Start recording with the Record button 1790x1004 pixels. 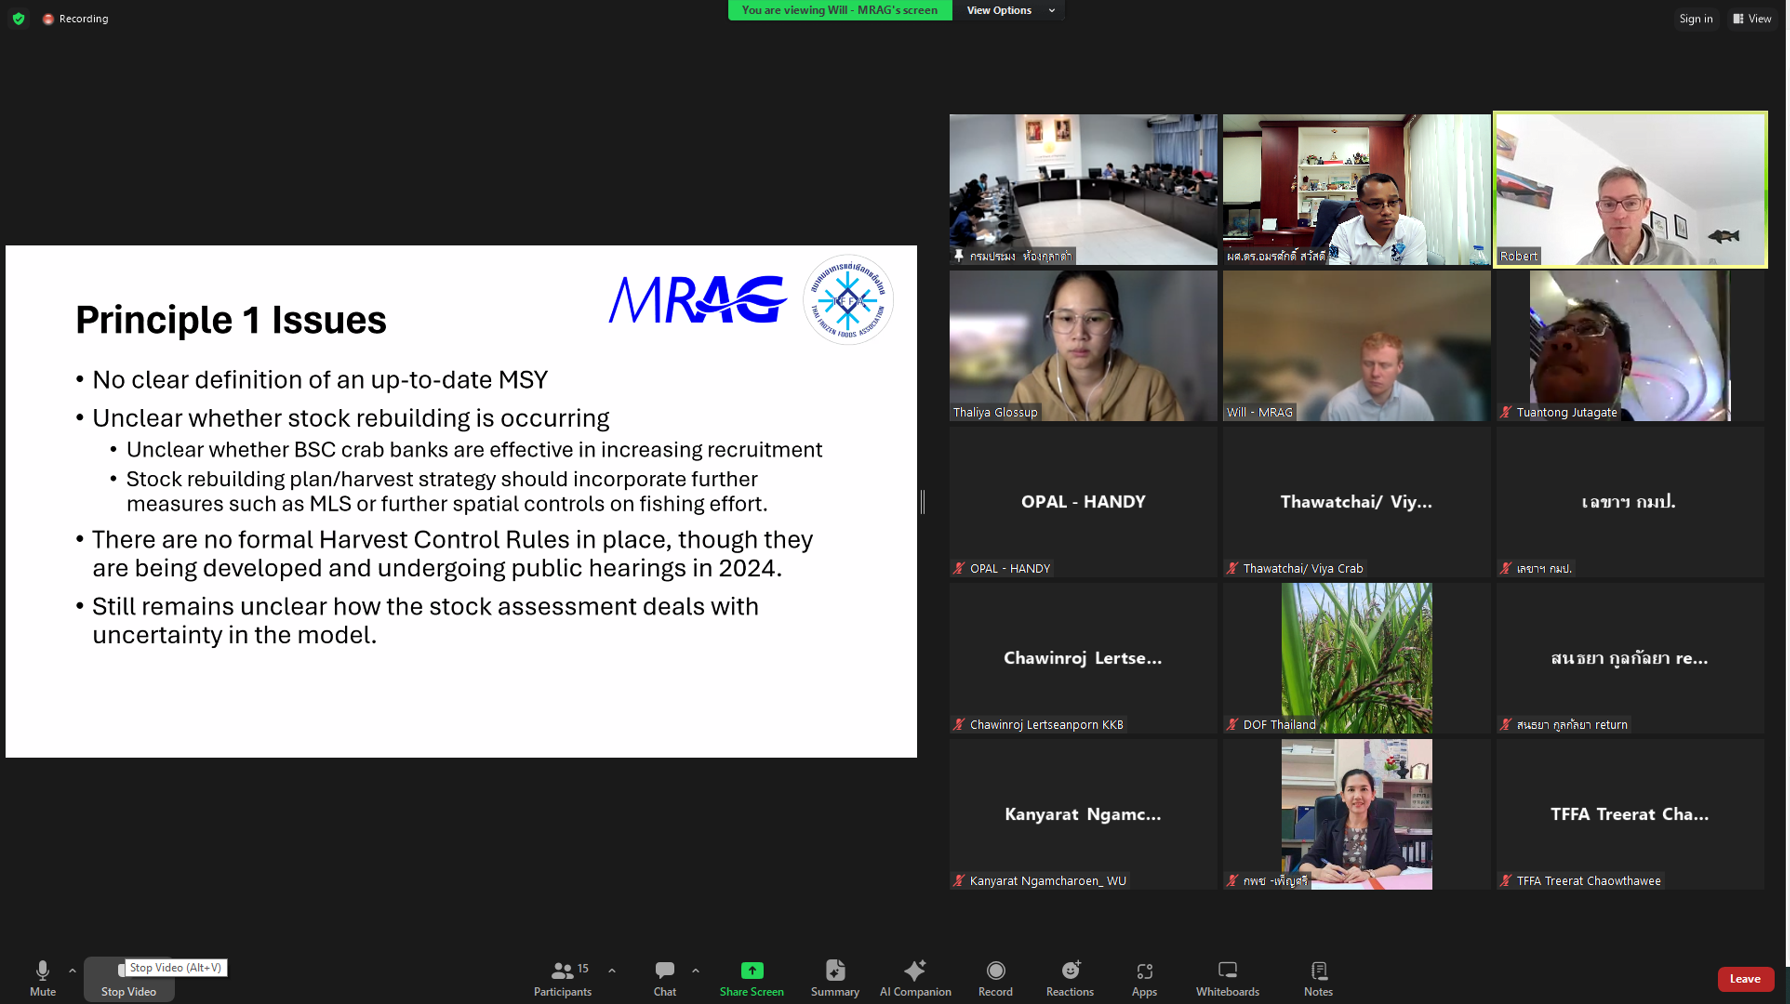tap(995, 978)
